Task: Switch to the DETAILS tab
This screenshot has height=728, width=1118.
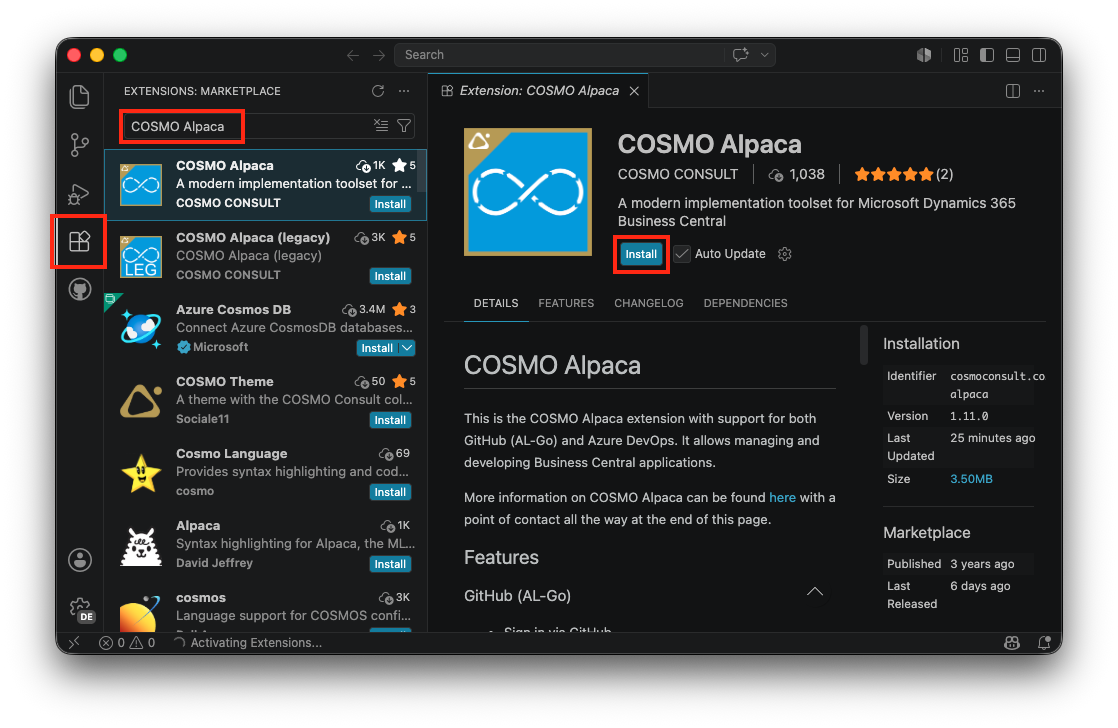Action: point(496,303)
